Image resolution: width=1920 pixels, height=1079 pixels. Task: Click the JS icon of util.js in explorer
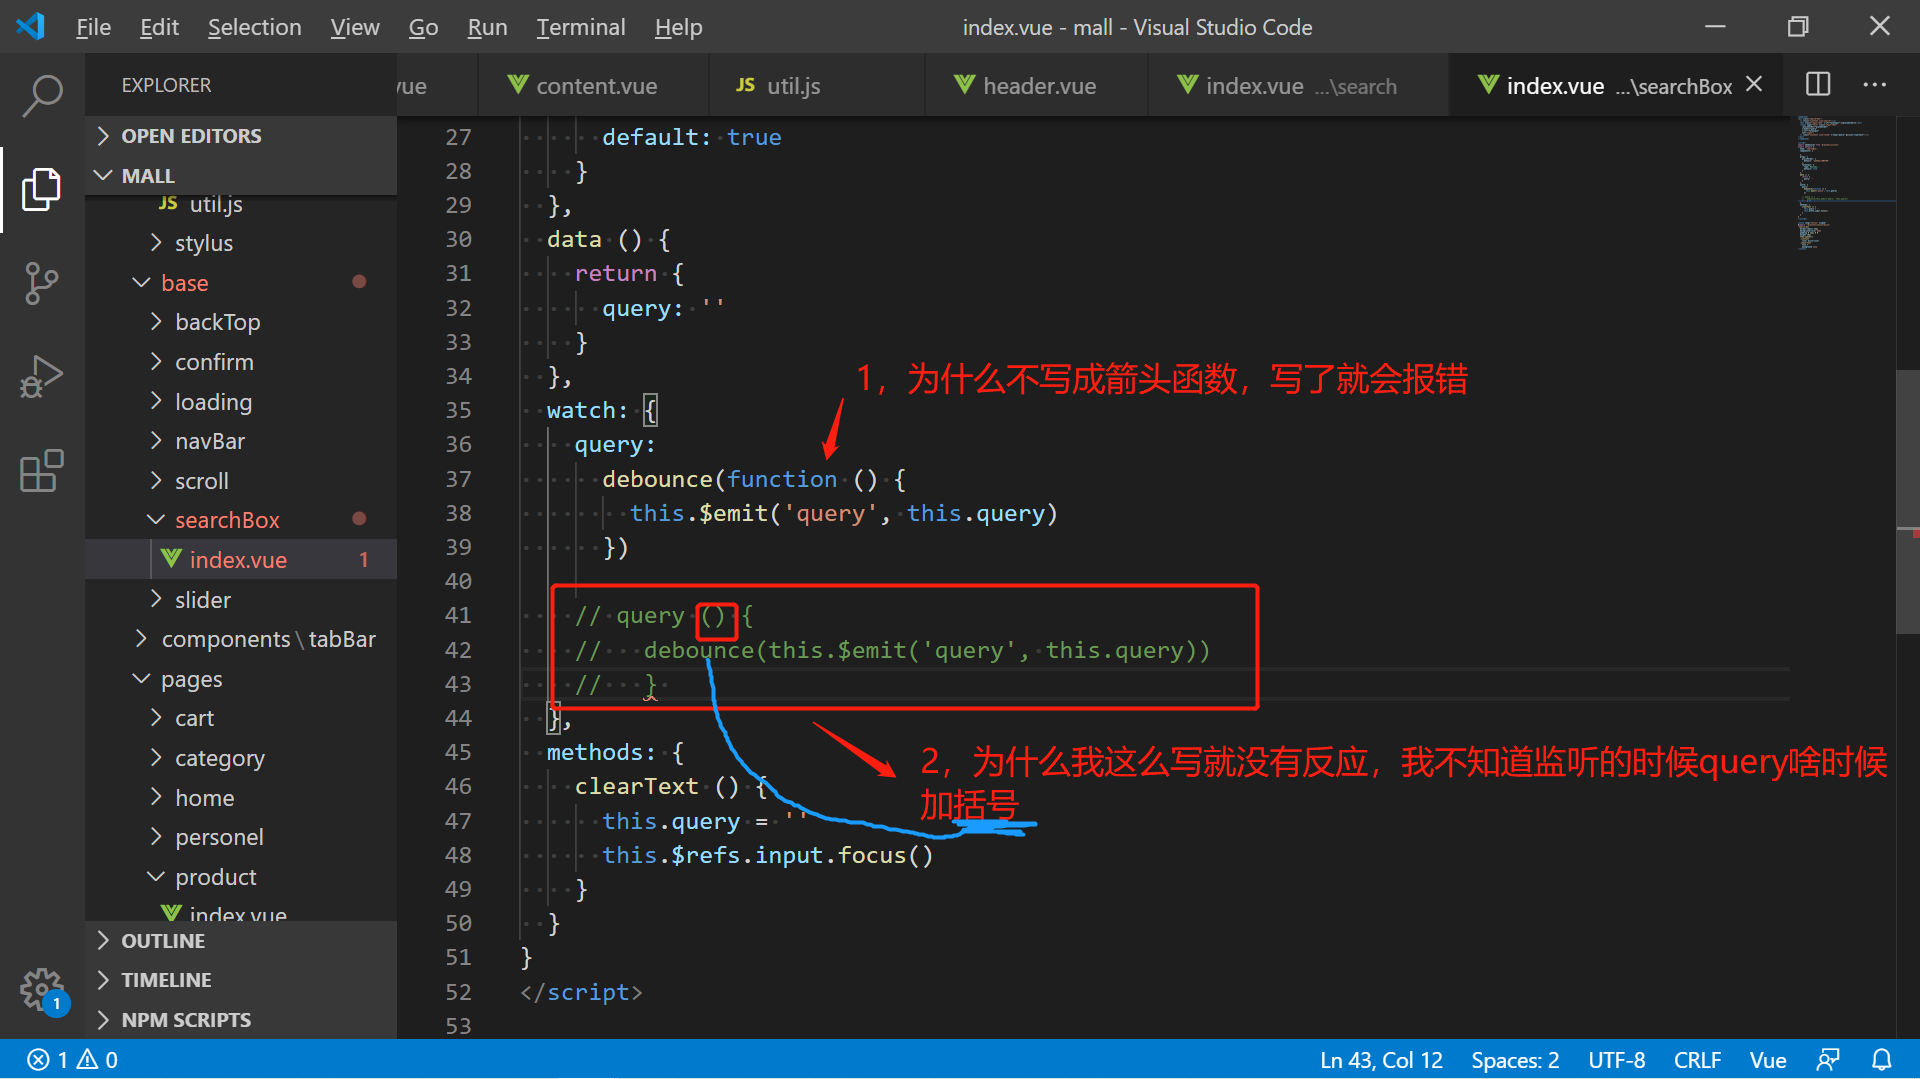pyautogui.click(x=168, y=204)
